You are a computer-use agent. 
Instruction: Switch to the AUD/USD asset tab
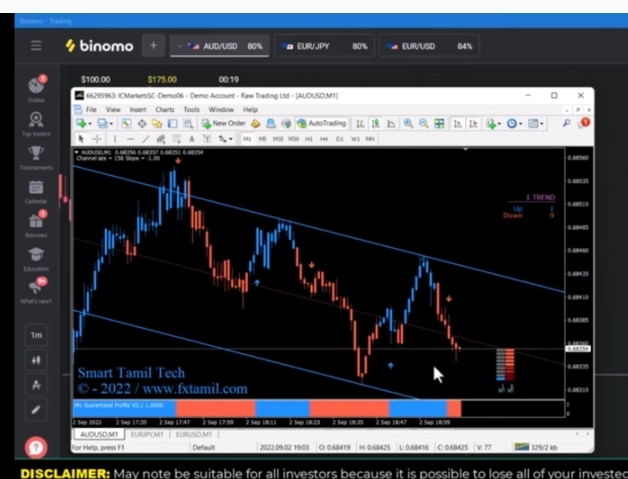click(x=219, y=46)
